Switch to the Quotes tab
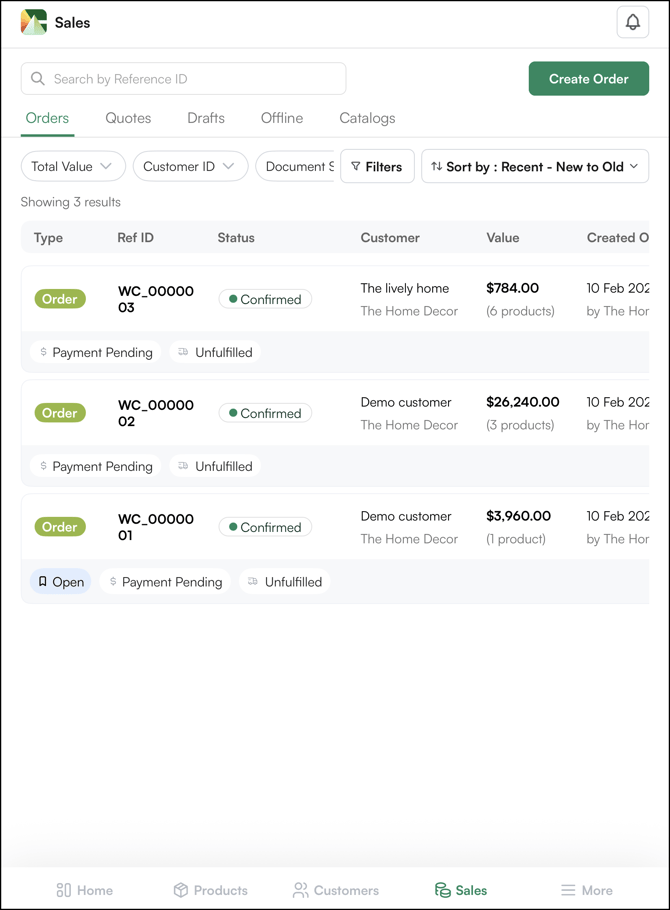 [x=128, y=118]
